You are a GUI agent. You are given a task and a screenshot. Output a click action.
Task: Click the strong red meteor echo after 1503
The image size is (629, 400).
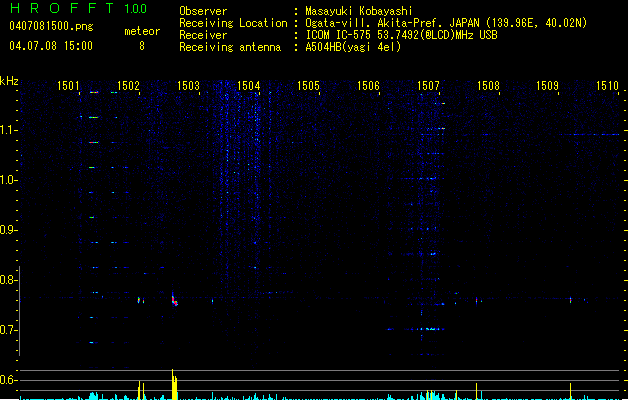(174, 301)
